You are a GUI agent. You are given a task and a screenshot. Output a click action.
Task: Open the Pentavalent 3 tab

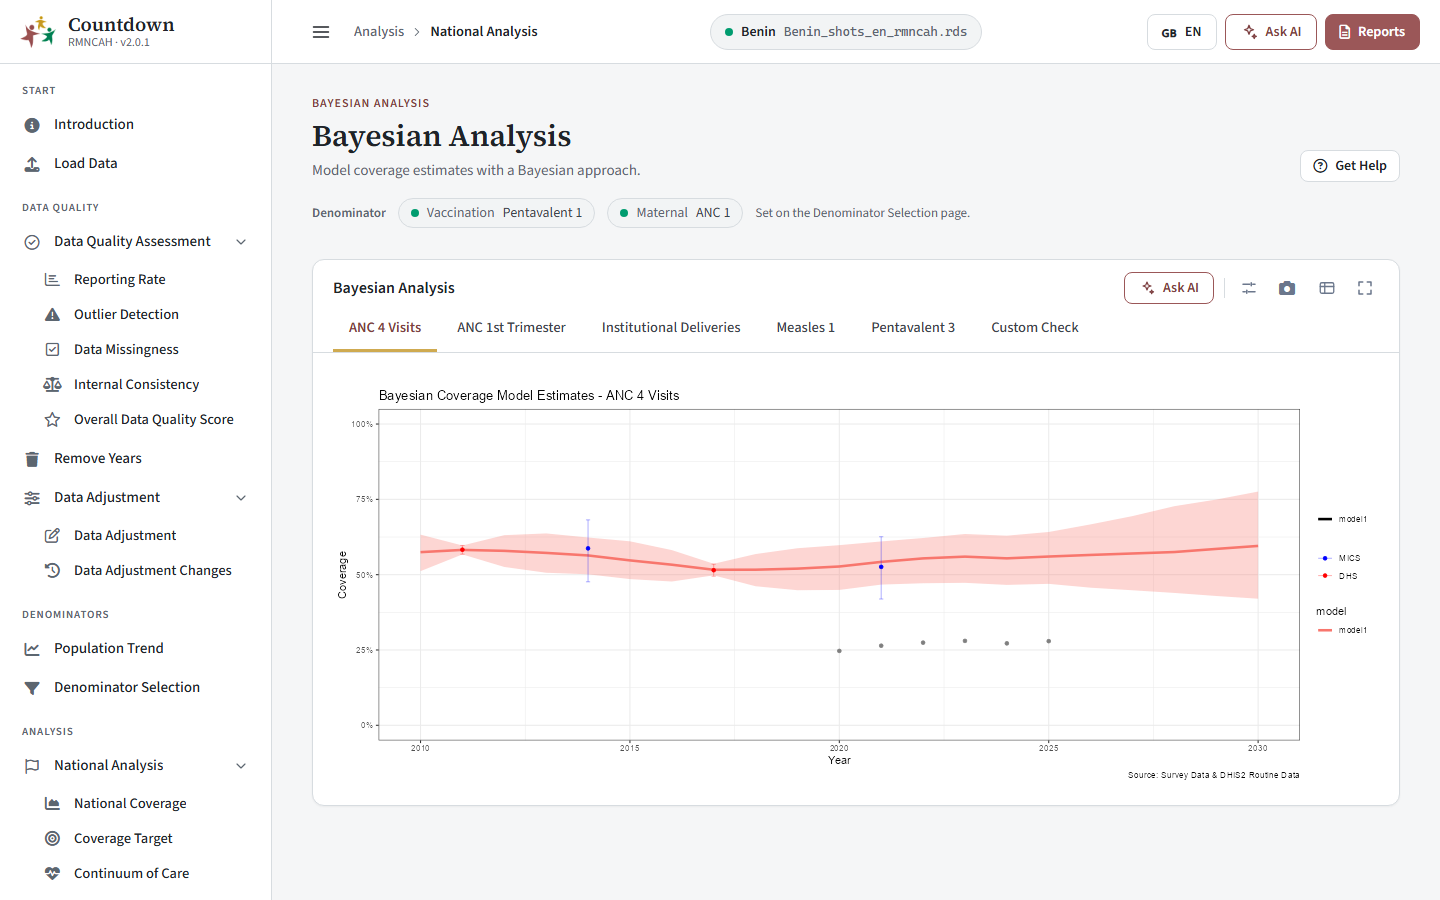pos(913,328)
